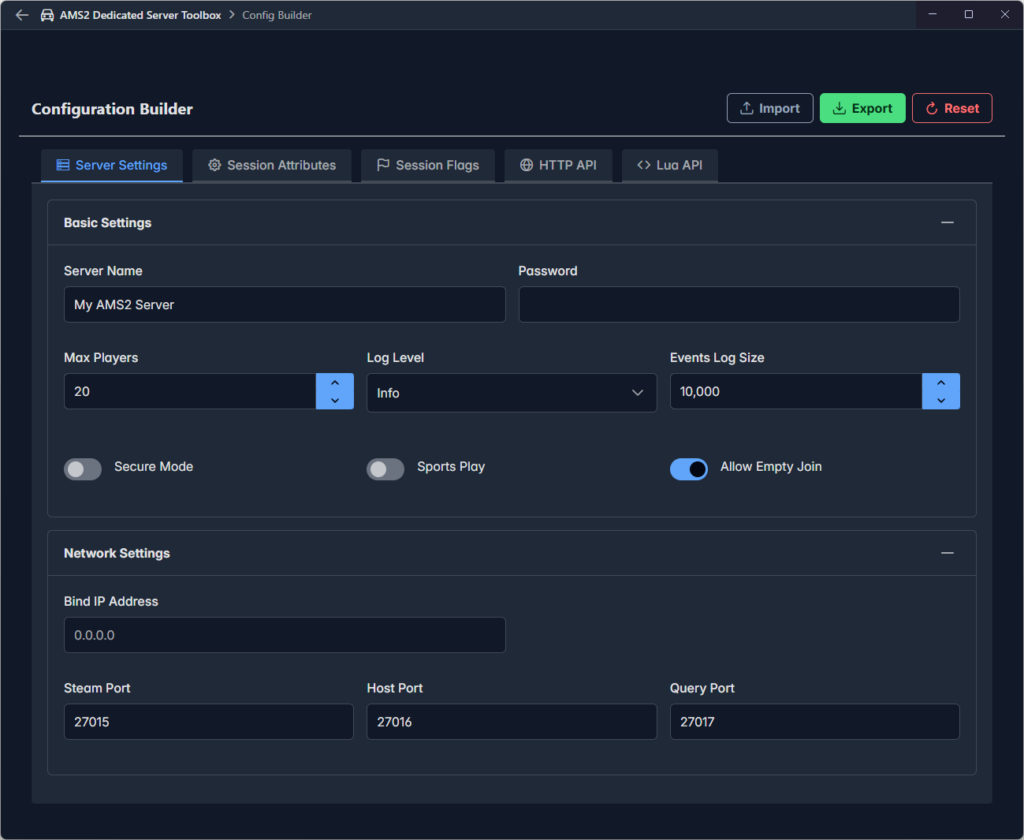
Task: Increase Max Players with up arrow
Action: click(335, 383)
